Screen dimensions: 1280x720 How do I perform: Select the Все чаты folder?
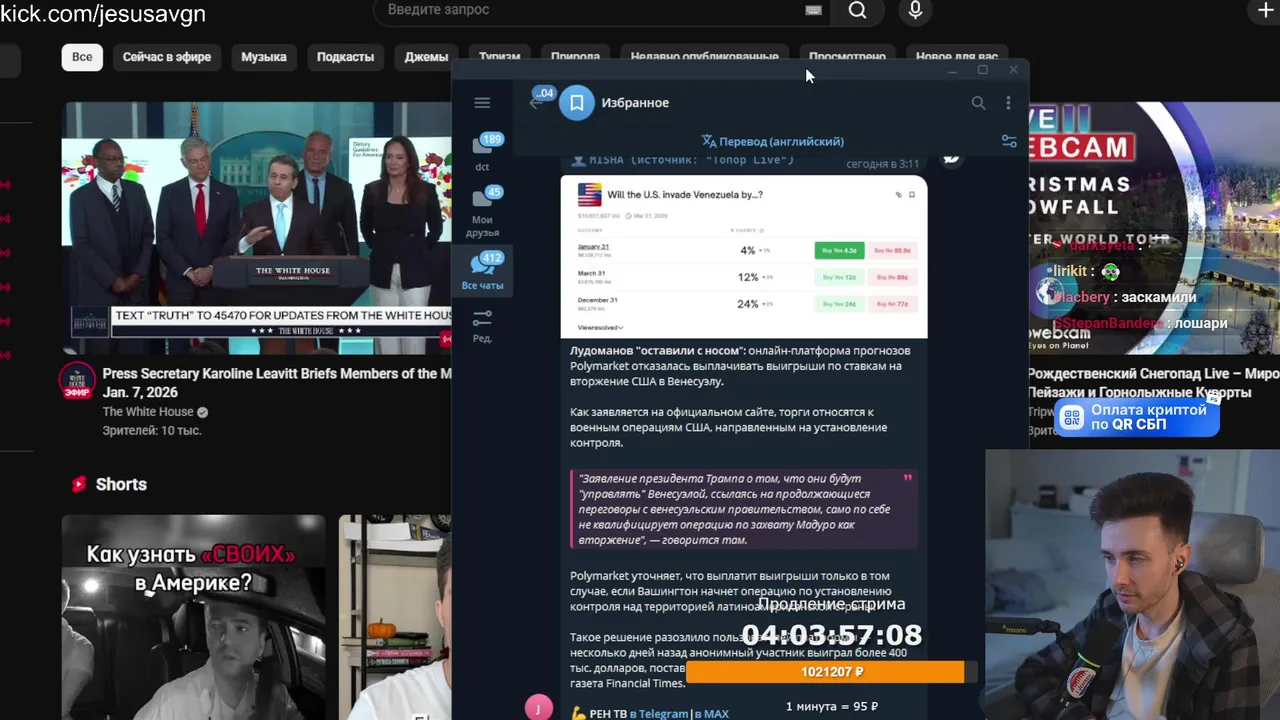click(x=482, y=271)
